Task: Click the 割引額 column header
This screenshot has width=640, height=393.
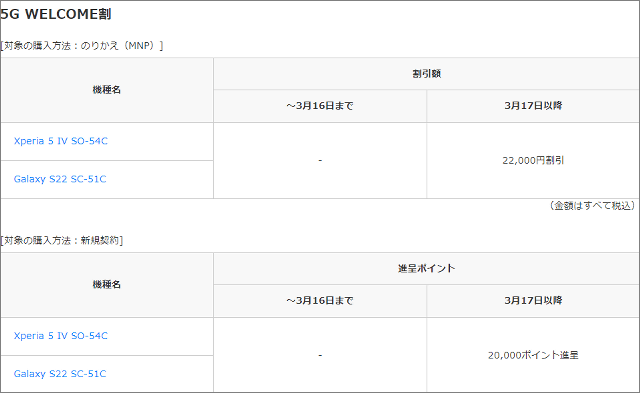Action: [427, 74]
